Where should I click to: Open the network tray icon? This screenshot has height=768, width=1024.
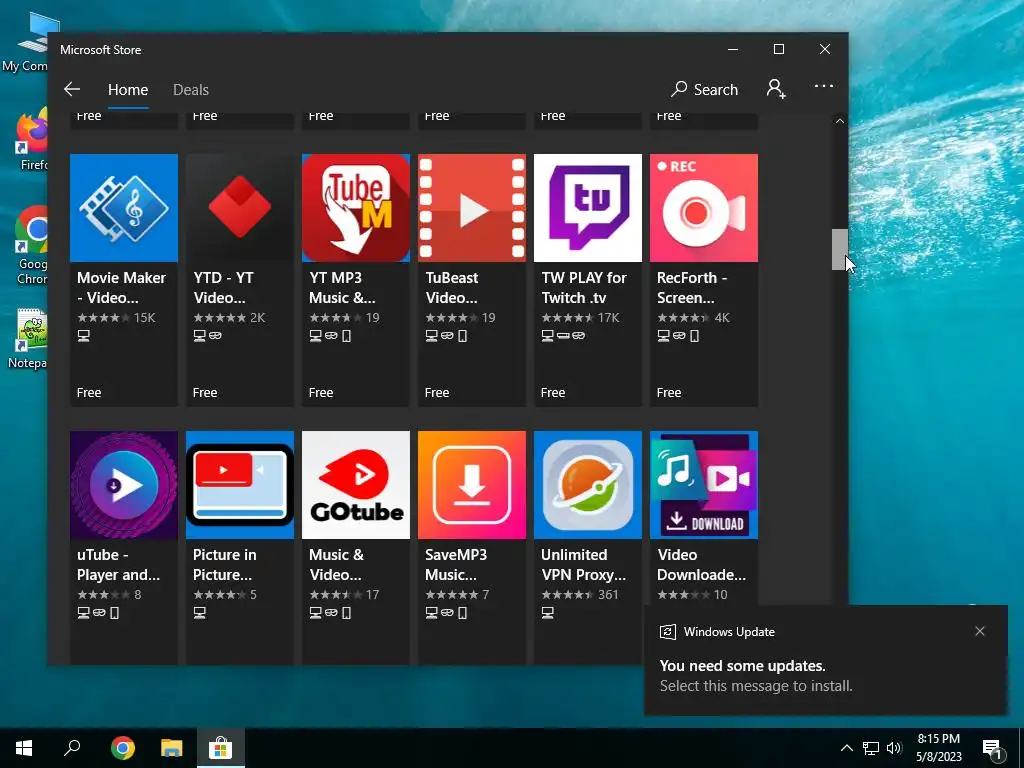coord(871,748)
